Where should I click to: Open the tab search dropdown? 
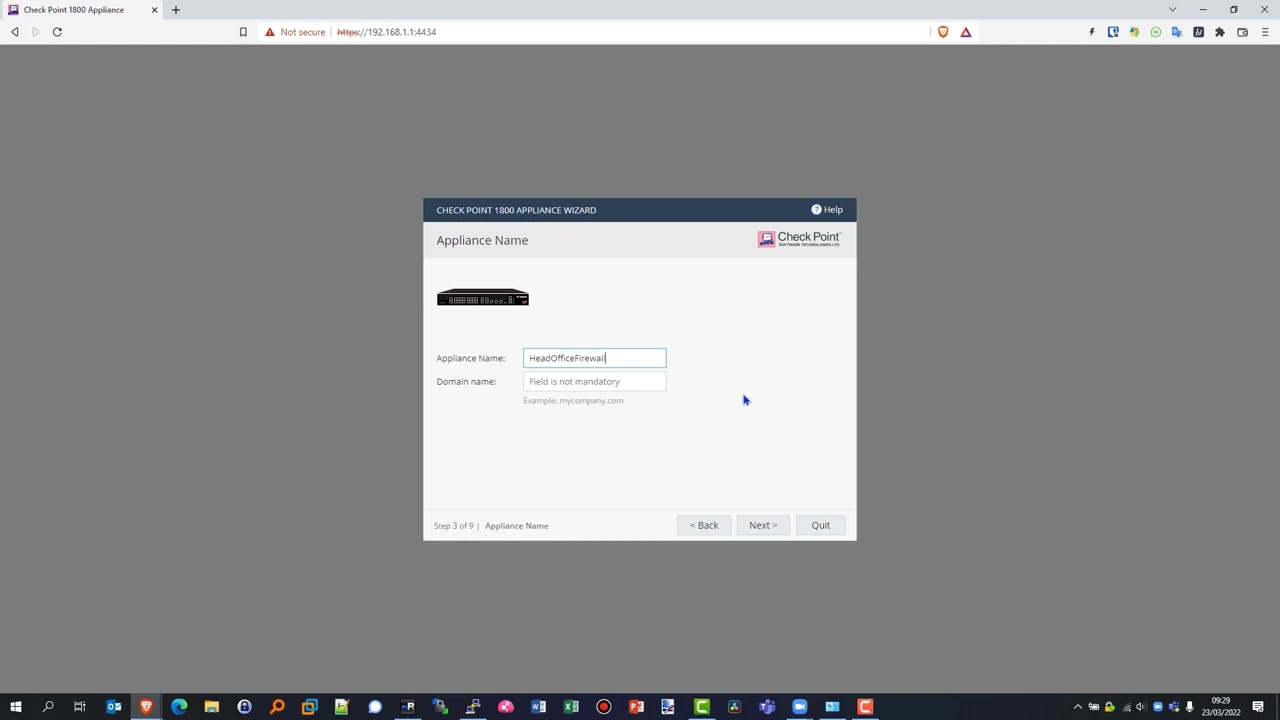point(1172,10)
